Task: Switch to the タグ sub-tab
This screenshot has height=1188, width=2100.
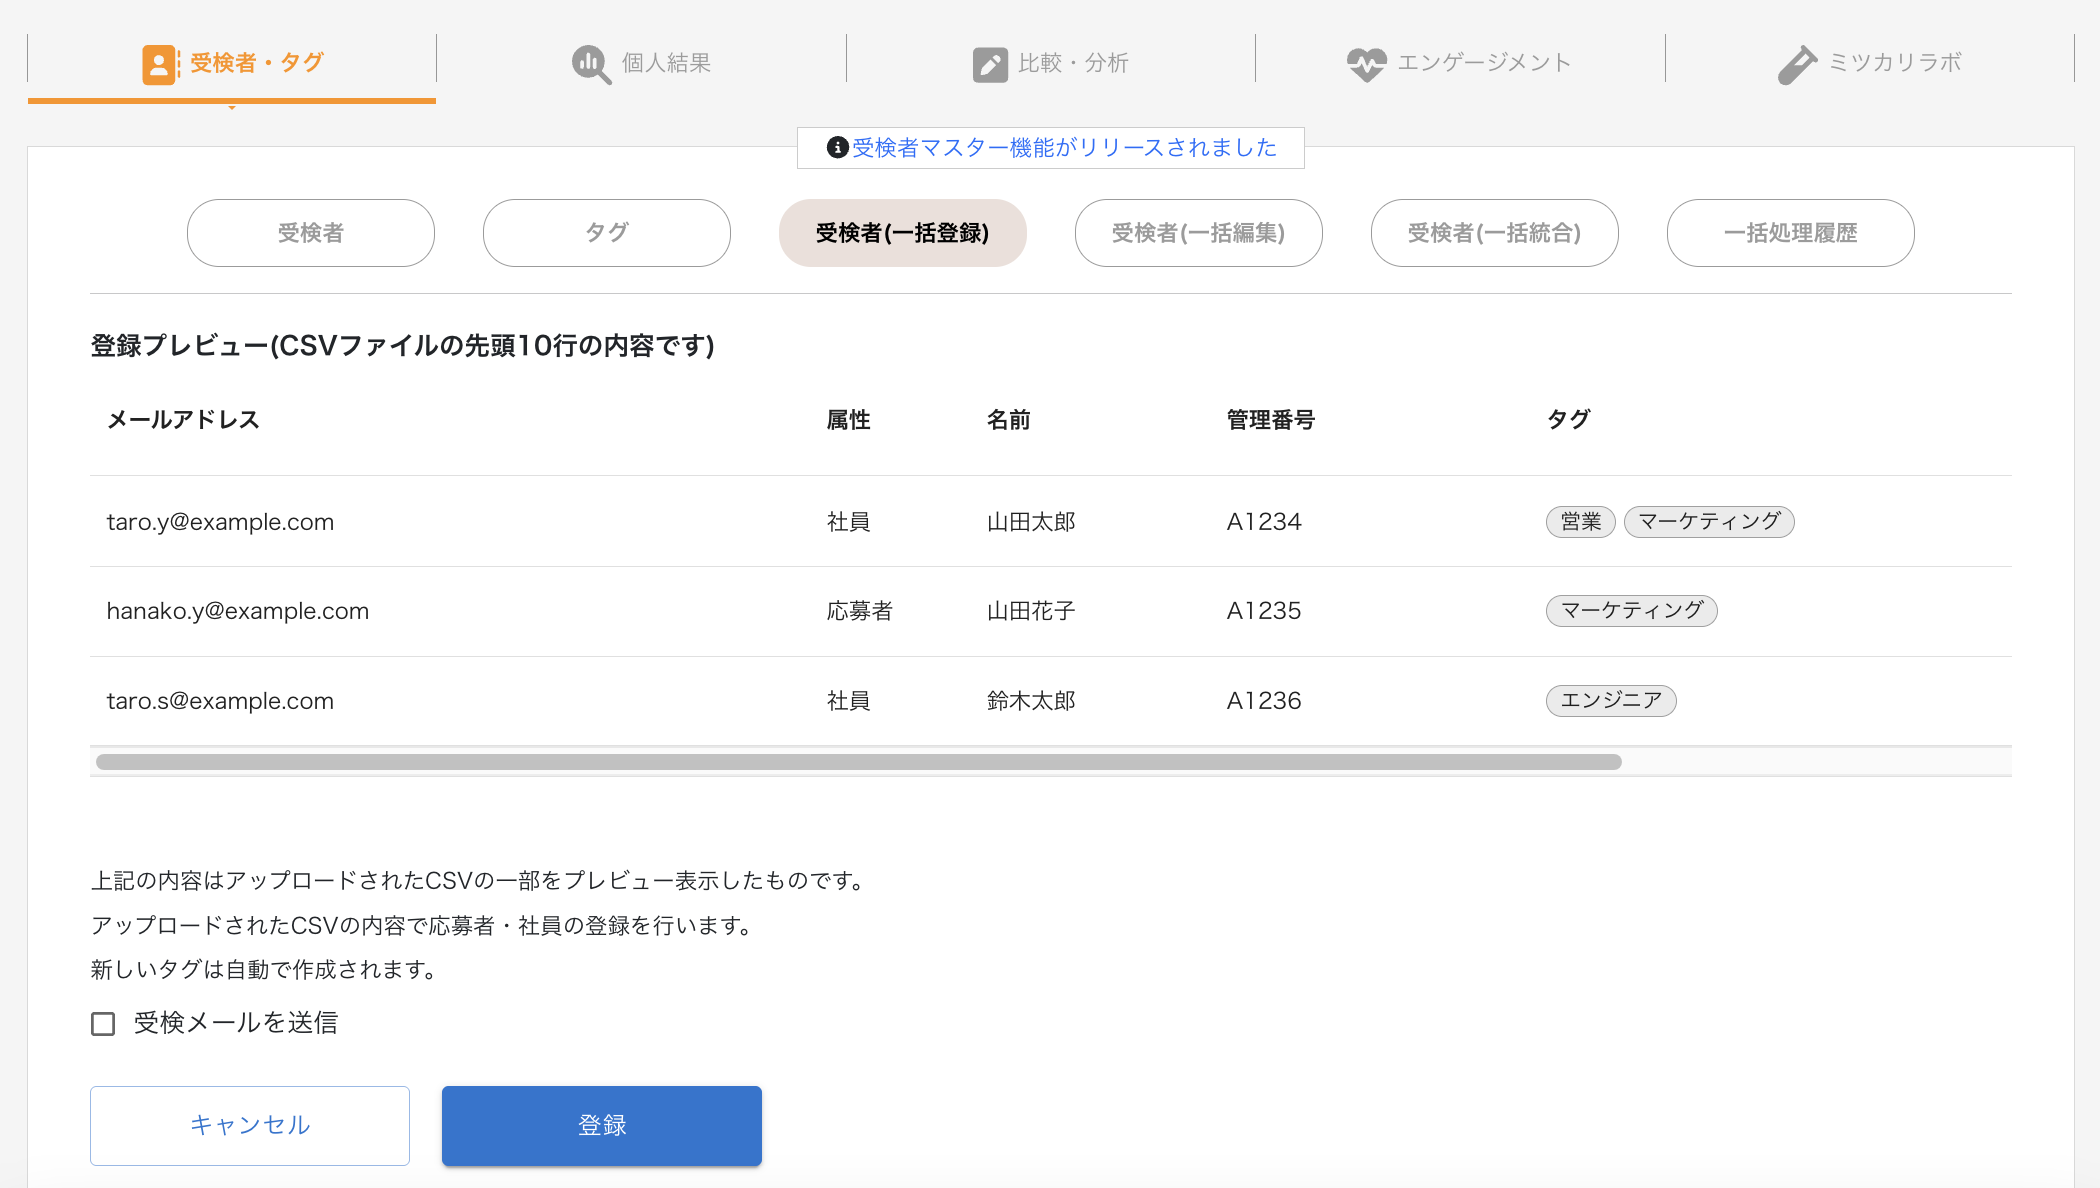Action: [607, 233]
